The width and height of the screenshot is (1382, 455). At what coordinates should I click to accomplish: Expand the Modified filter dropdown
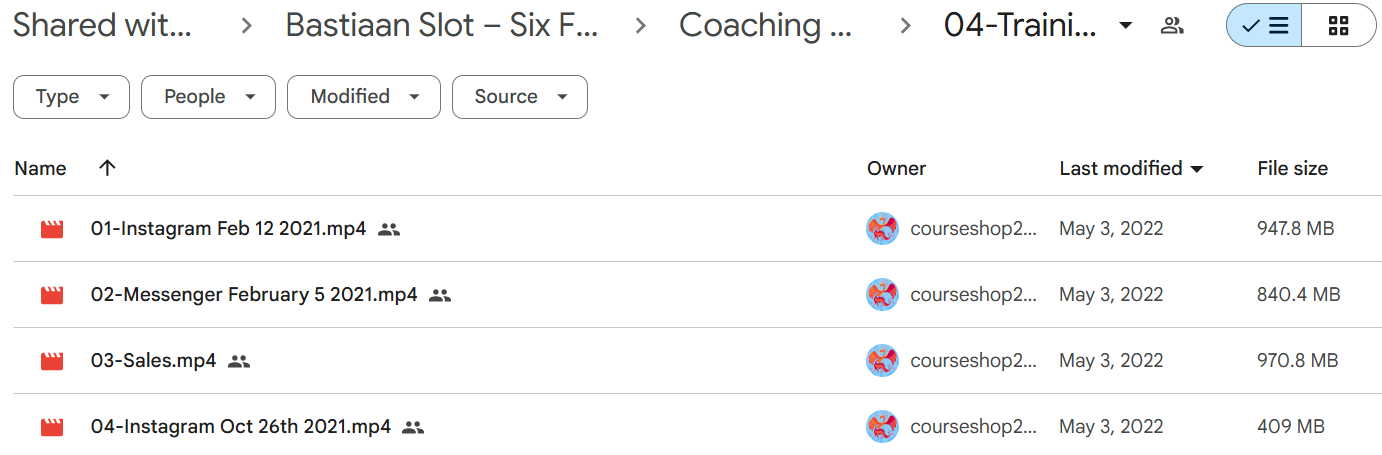[x=364, y=97]
